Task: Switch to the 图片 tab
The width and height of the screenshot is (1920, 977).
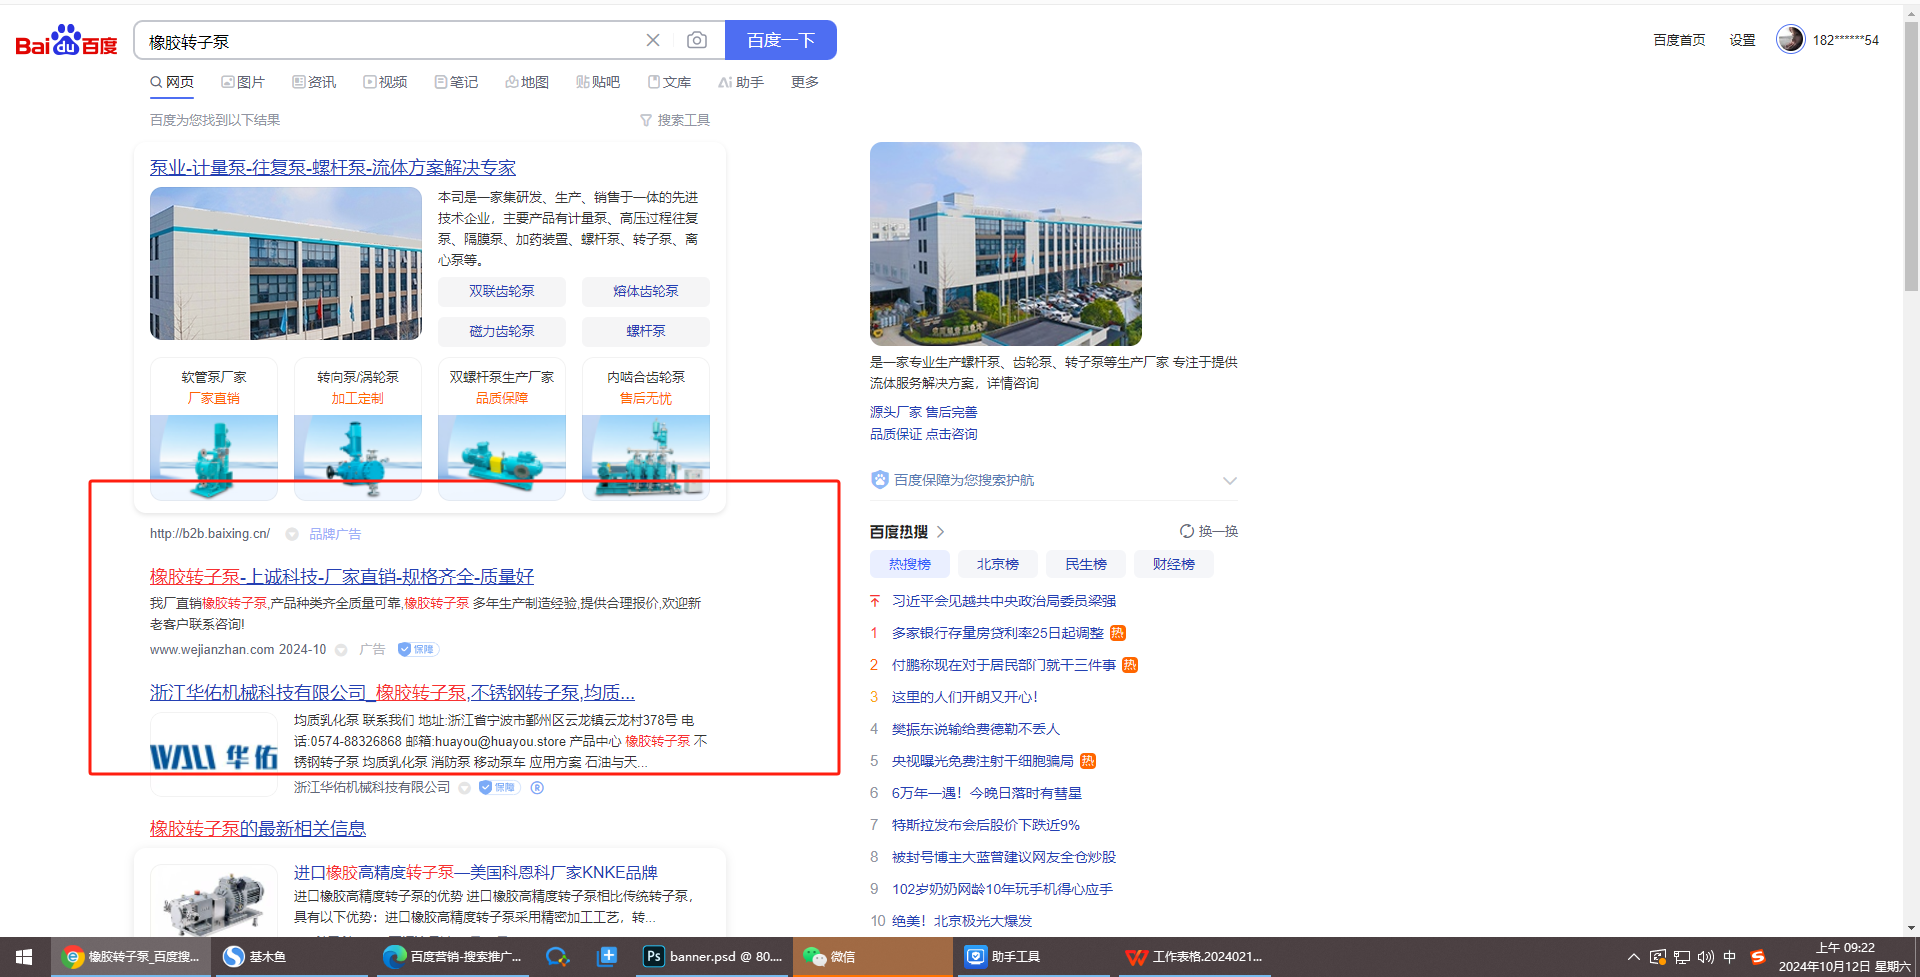Action: 243,82
